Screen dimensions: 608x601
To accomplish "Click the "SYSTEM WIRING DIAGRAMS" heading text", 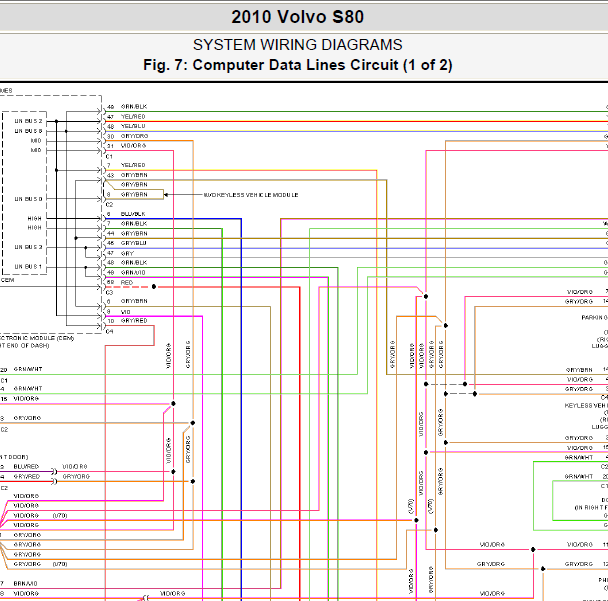I will click(x=297, y=45).
